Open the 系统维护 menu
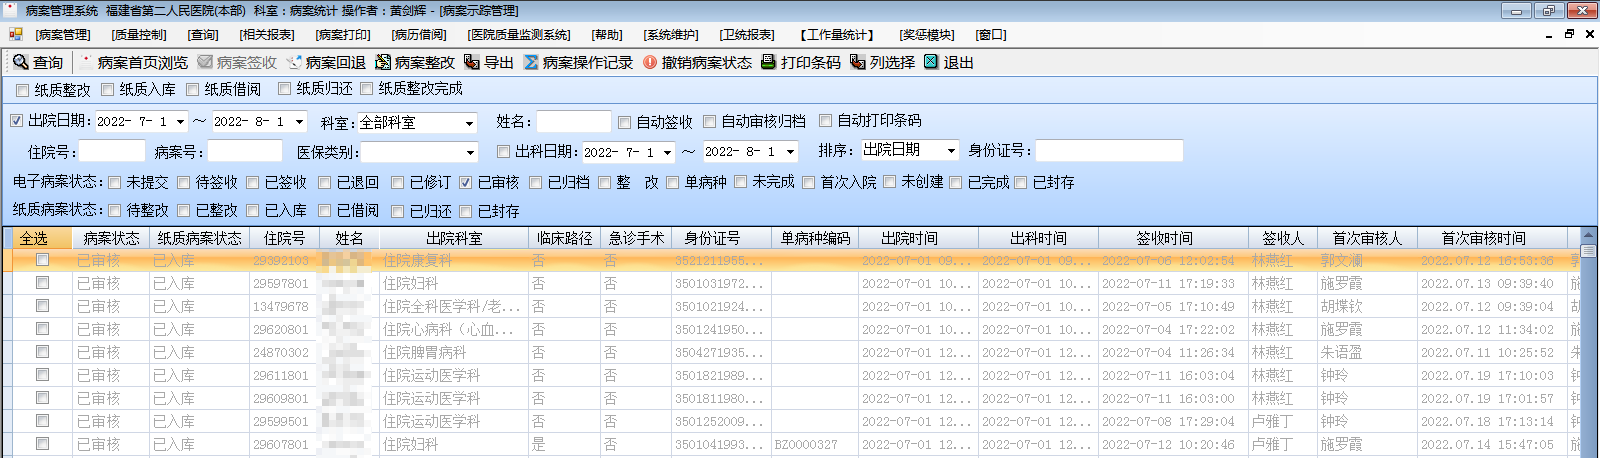Image resolution: width=1600 pixels, height=458 pixels. point(671,35)
